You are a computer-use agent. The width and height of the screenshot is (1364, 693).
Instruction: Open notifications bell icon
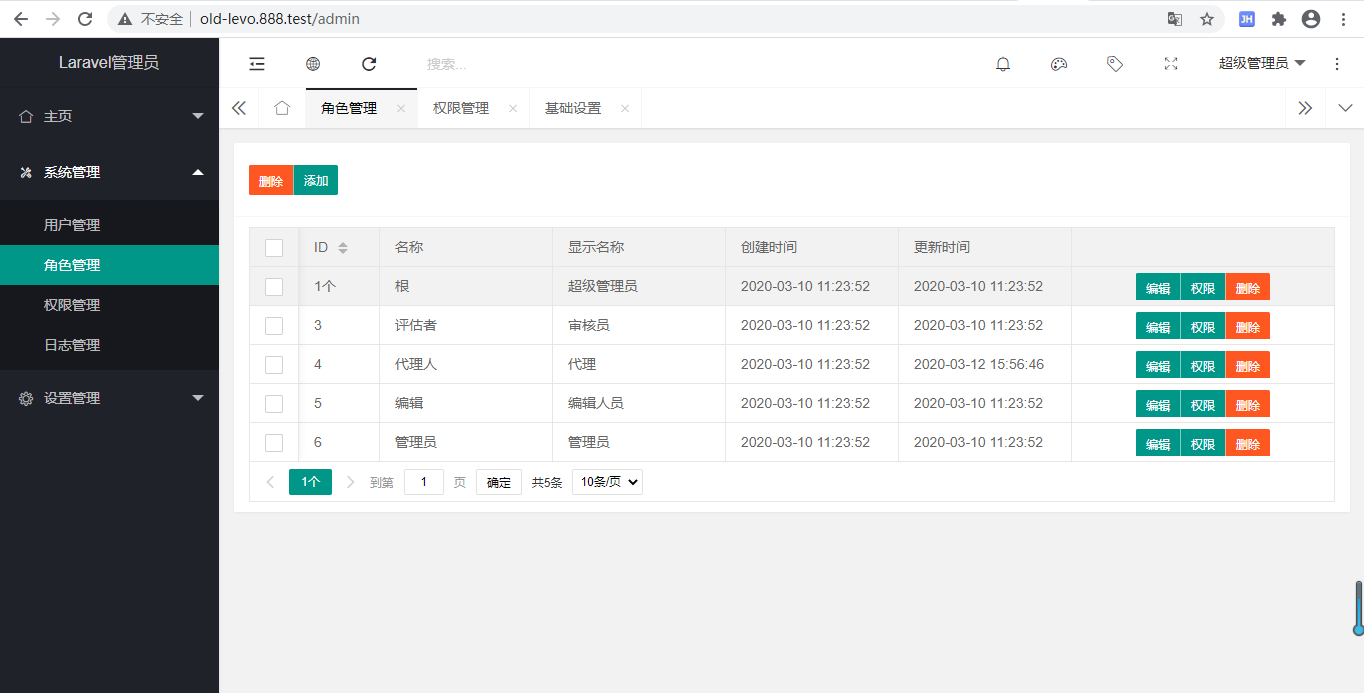[1003, 64]
